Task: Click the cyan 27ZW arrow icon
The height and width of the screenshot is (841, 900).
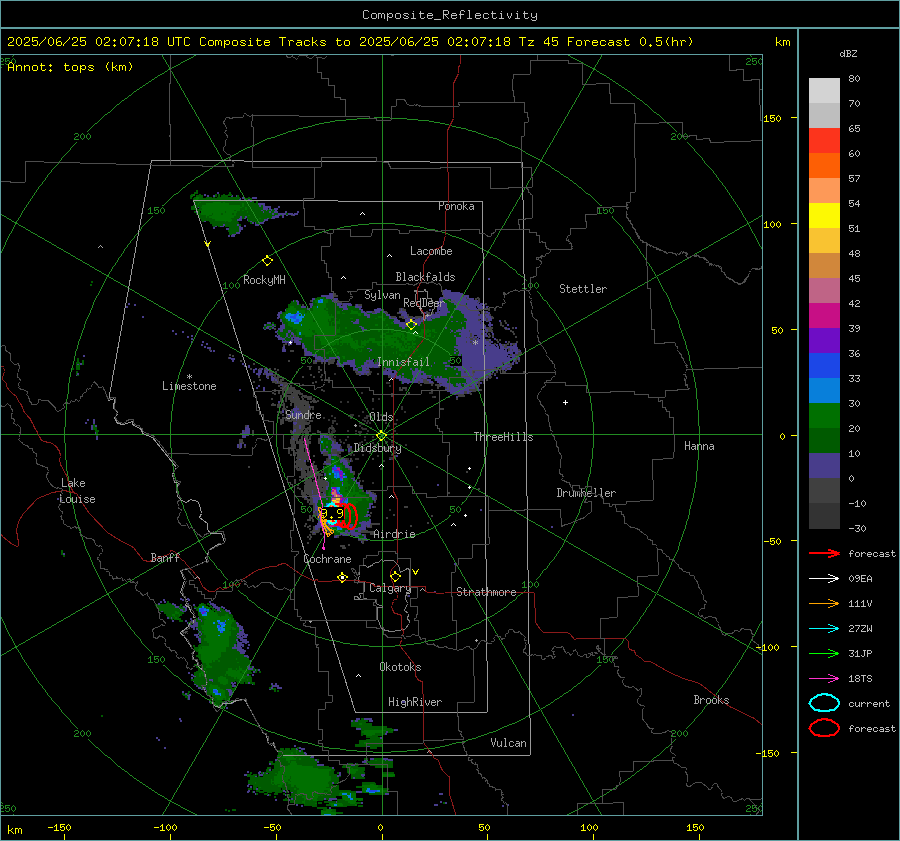Action: point(824,629)
